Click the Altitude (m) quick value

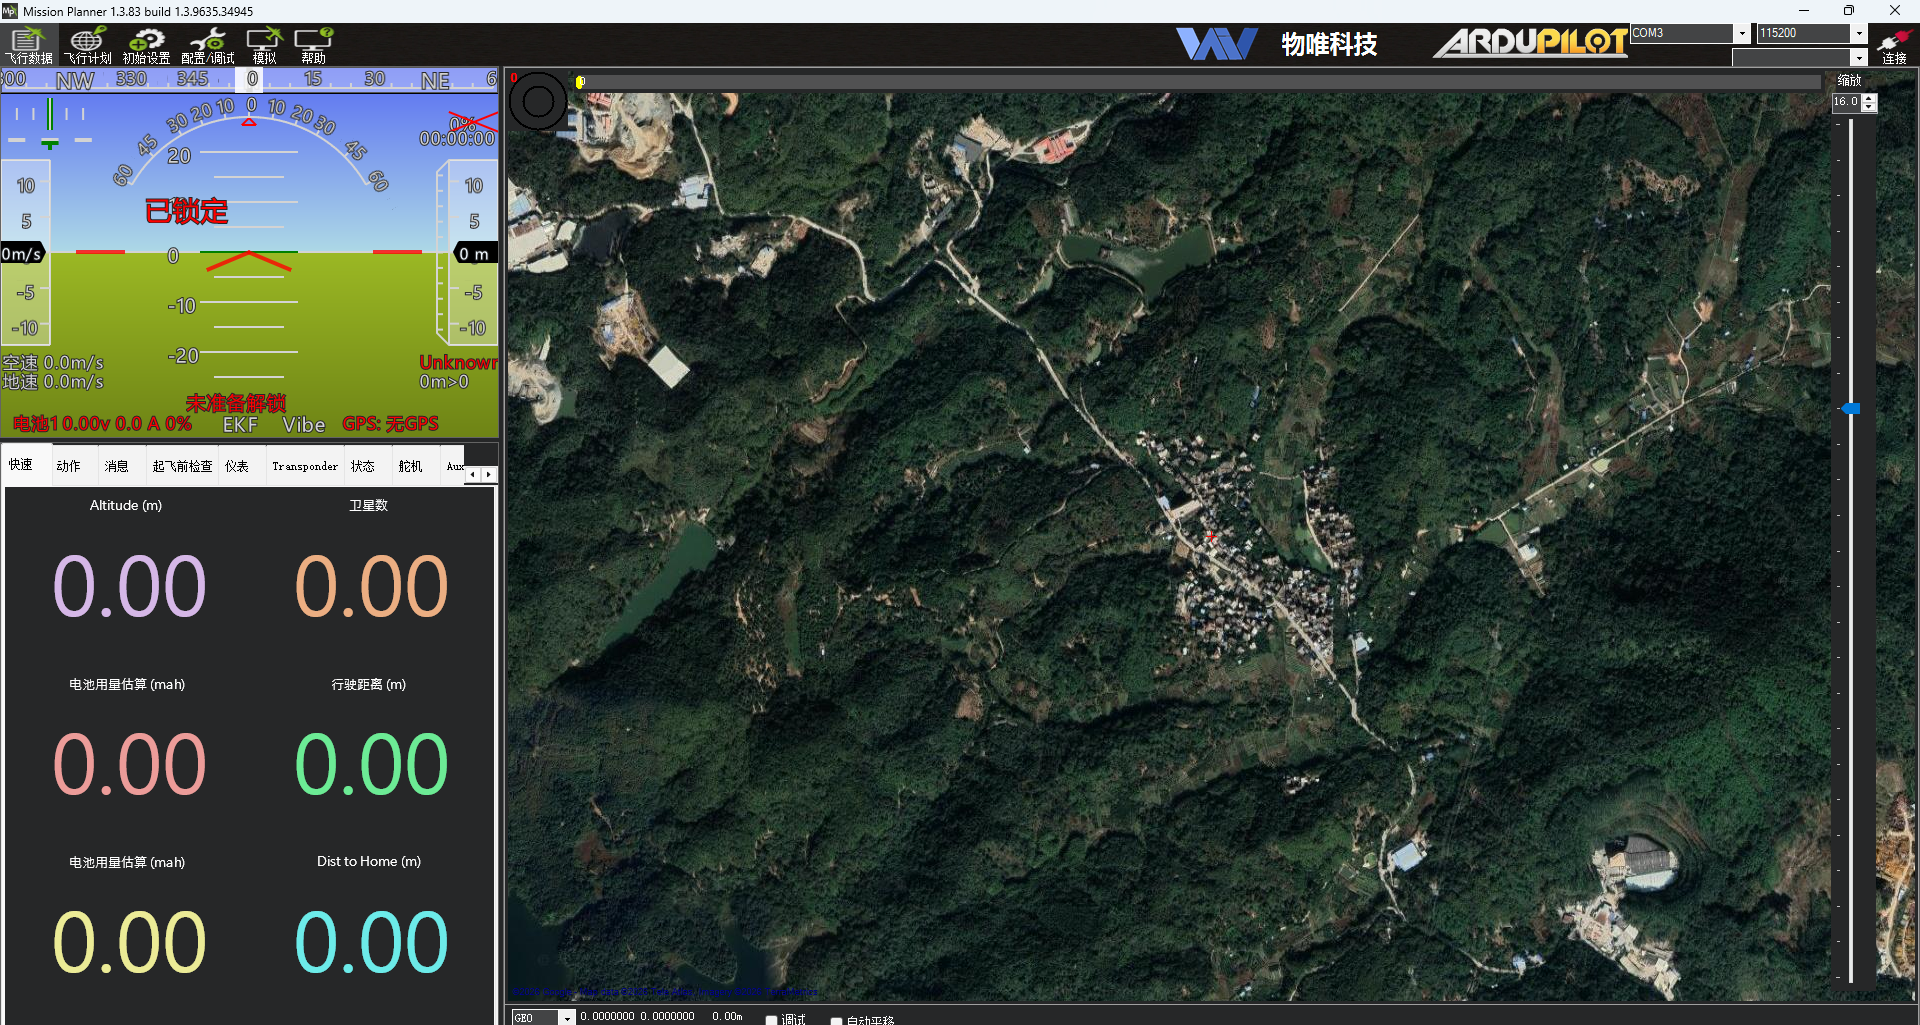129,586
